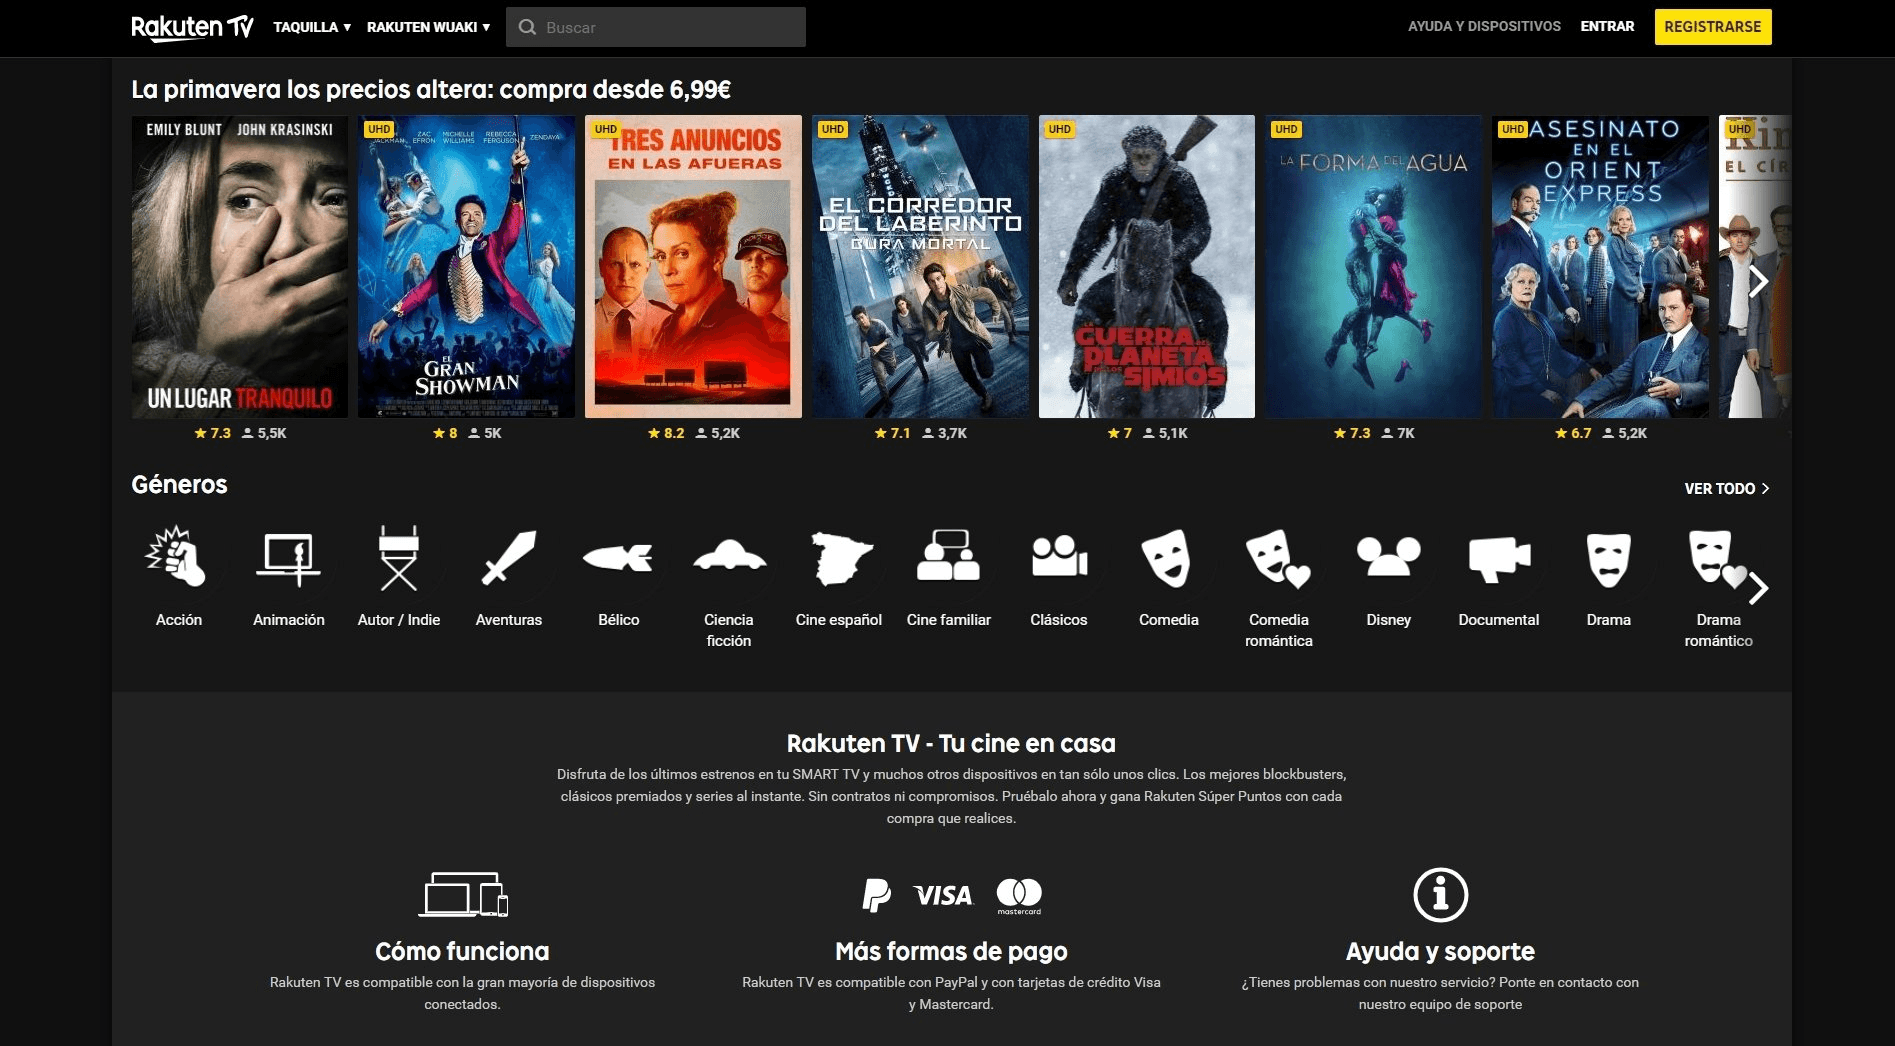Click the UHD badge on La Forma del Agua
The image size is (1895, 1046).
1286,129
